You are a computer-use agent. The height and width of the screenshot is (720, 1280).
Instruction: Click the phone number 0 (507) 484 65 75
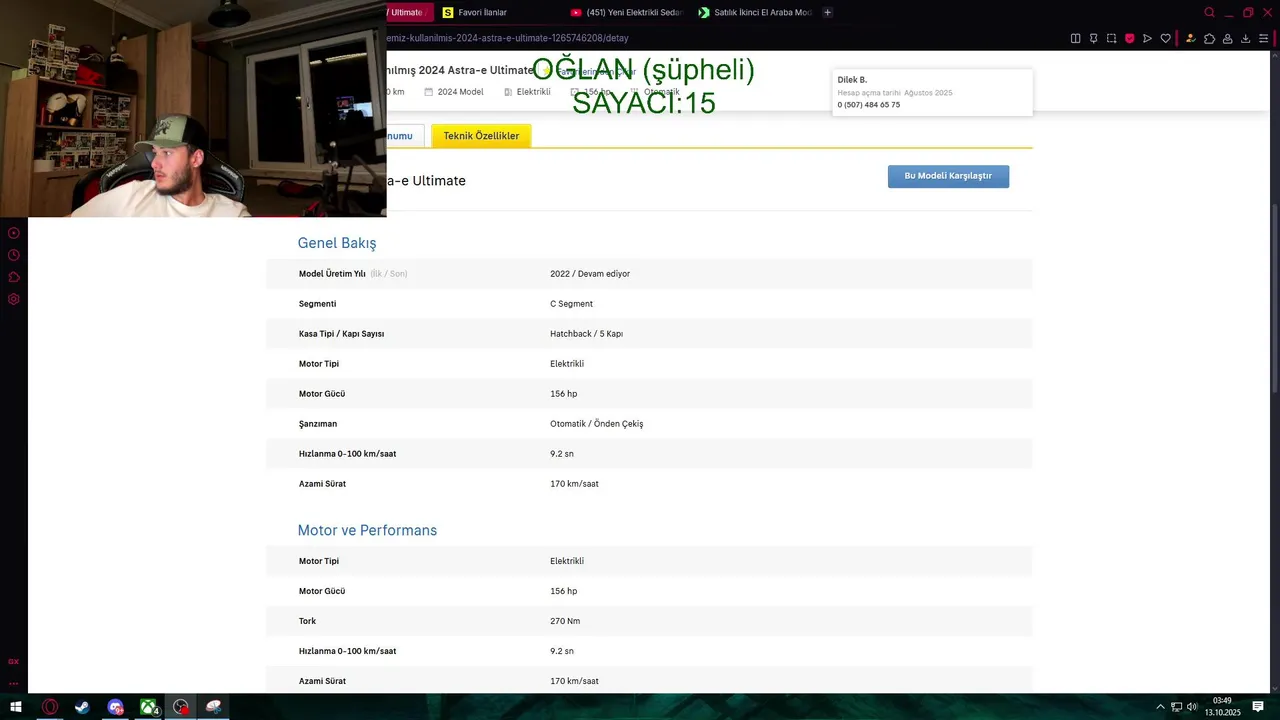[868, 105]
